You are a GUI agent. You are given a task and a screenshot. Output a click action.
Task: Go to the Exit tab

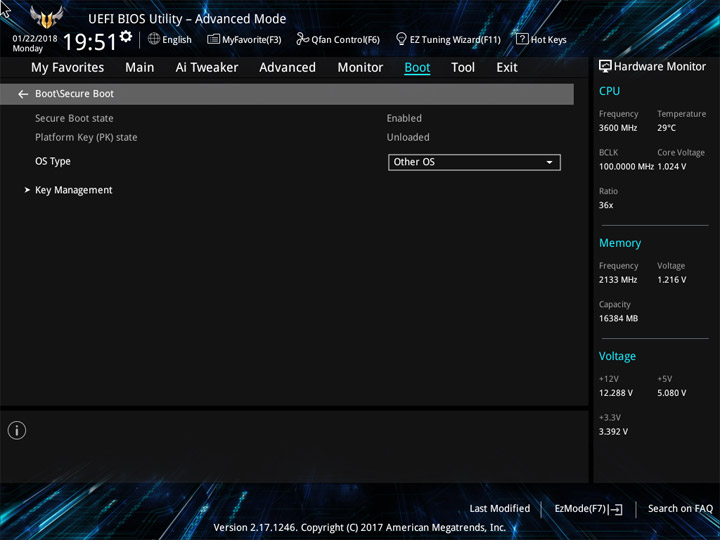point(507,68)
